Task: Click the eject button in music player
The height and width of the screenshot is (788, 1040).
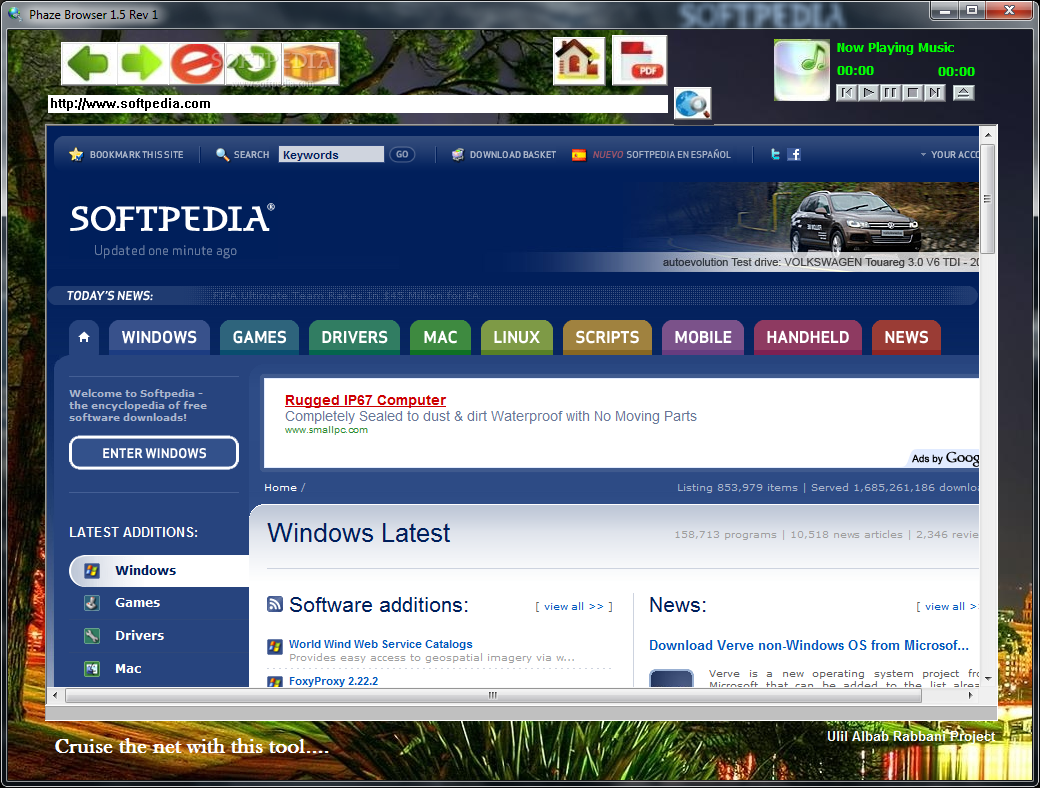Action: (x=964, y=92)
